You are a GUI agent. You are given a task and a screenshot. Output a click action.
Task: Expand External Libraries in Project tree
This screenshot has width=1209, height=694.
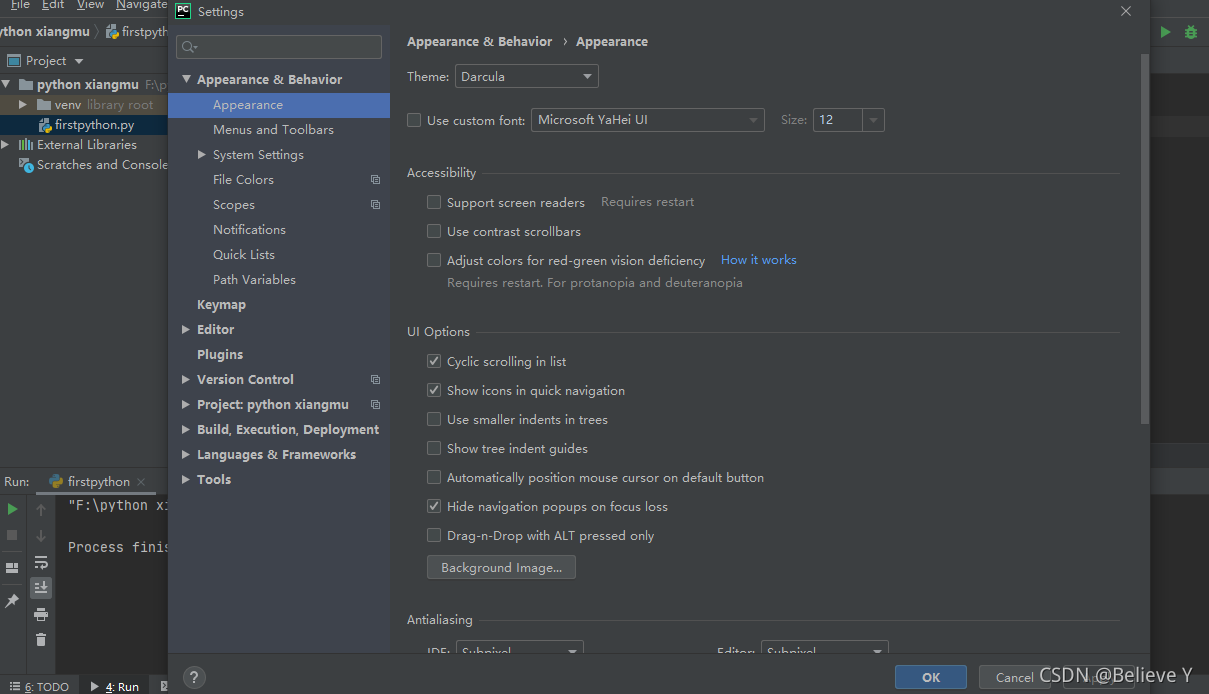(x=6, y=145)
